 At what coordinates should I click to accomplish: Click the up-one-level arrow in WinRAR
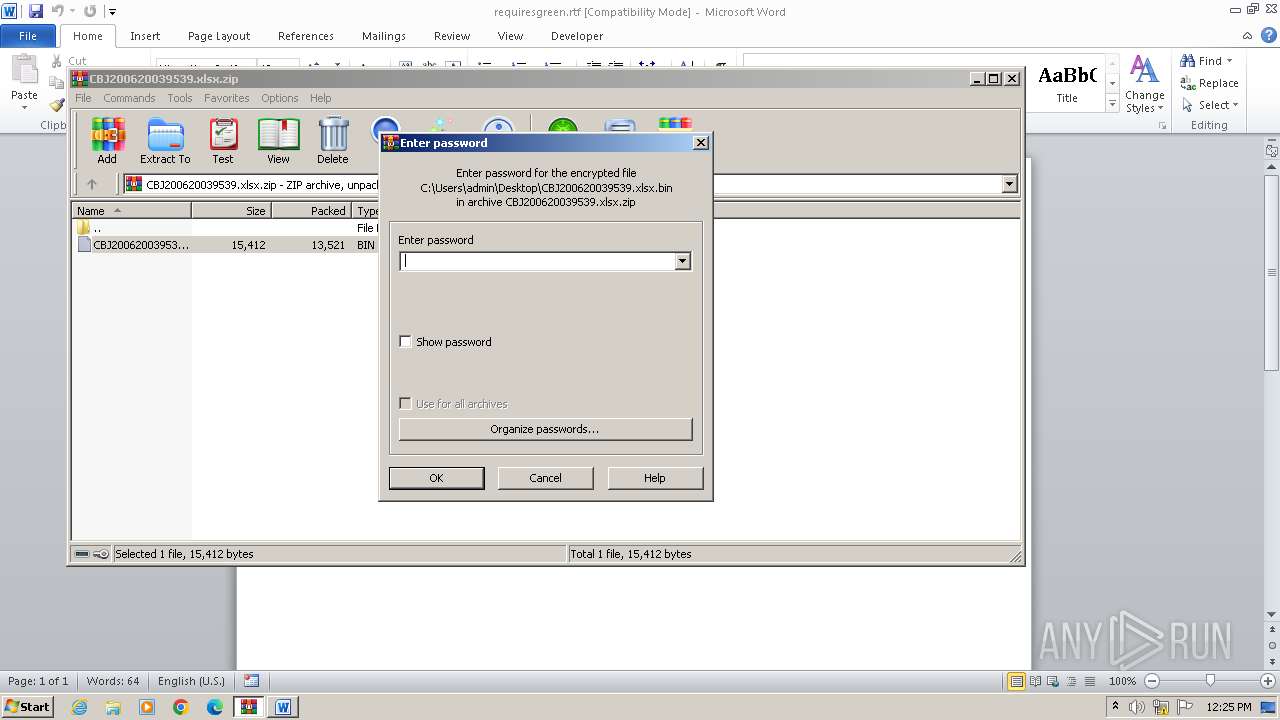pyautogui.click(x=92, y=184)
